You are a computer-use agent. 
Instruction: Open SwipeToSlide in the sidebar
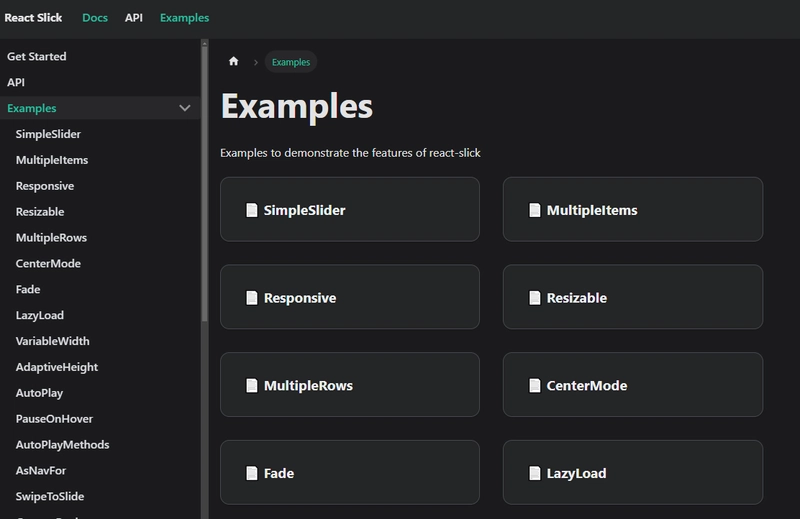pos(49,497)
